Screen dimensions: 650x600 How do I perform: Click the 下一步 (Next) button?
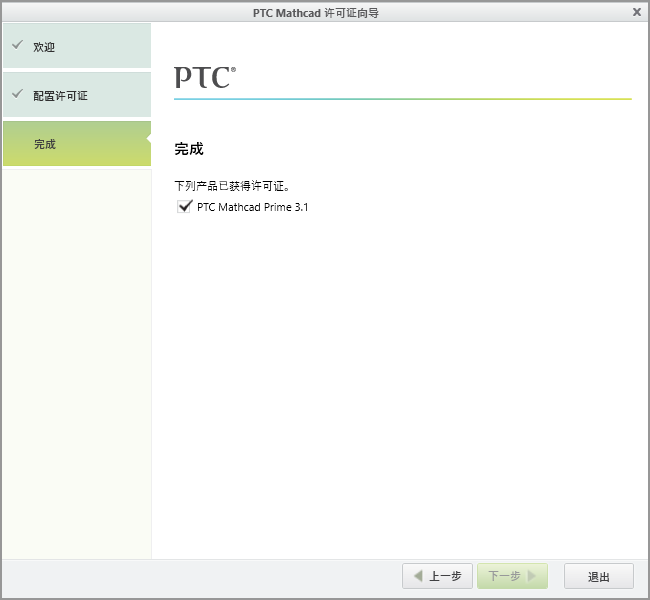[x=512, y=576]
